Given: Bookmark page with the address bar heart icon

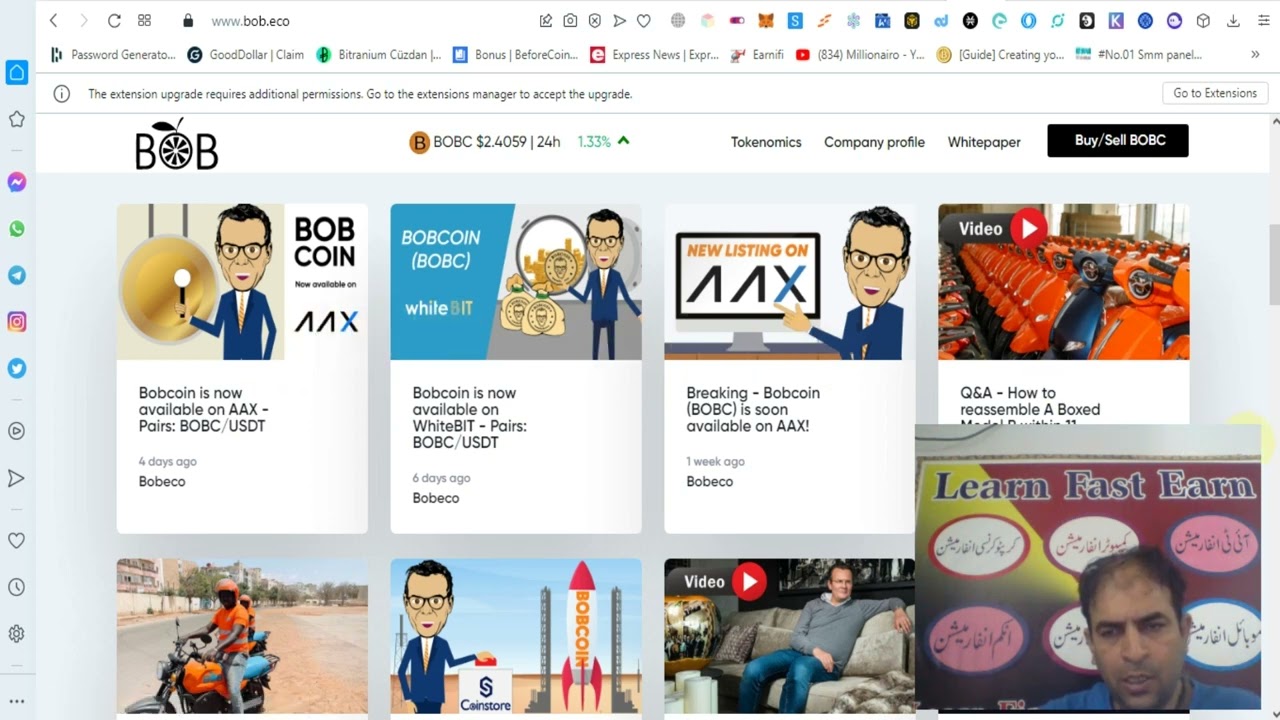Looking at the screenshot, I should tap(644, 20).
